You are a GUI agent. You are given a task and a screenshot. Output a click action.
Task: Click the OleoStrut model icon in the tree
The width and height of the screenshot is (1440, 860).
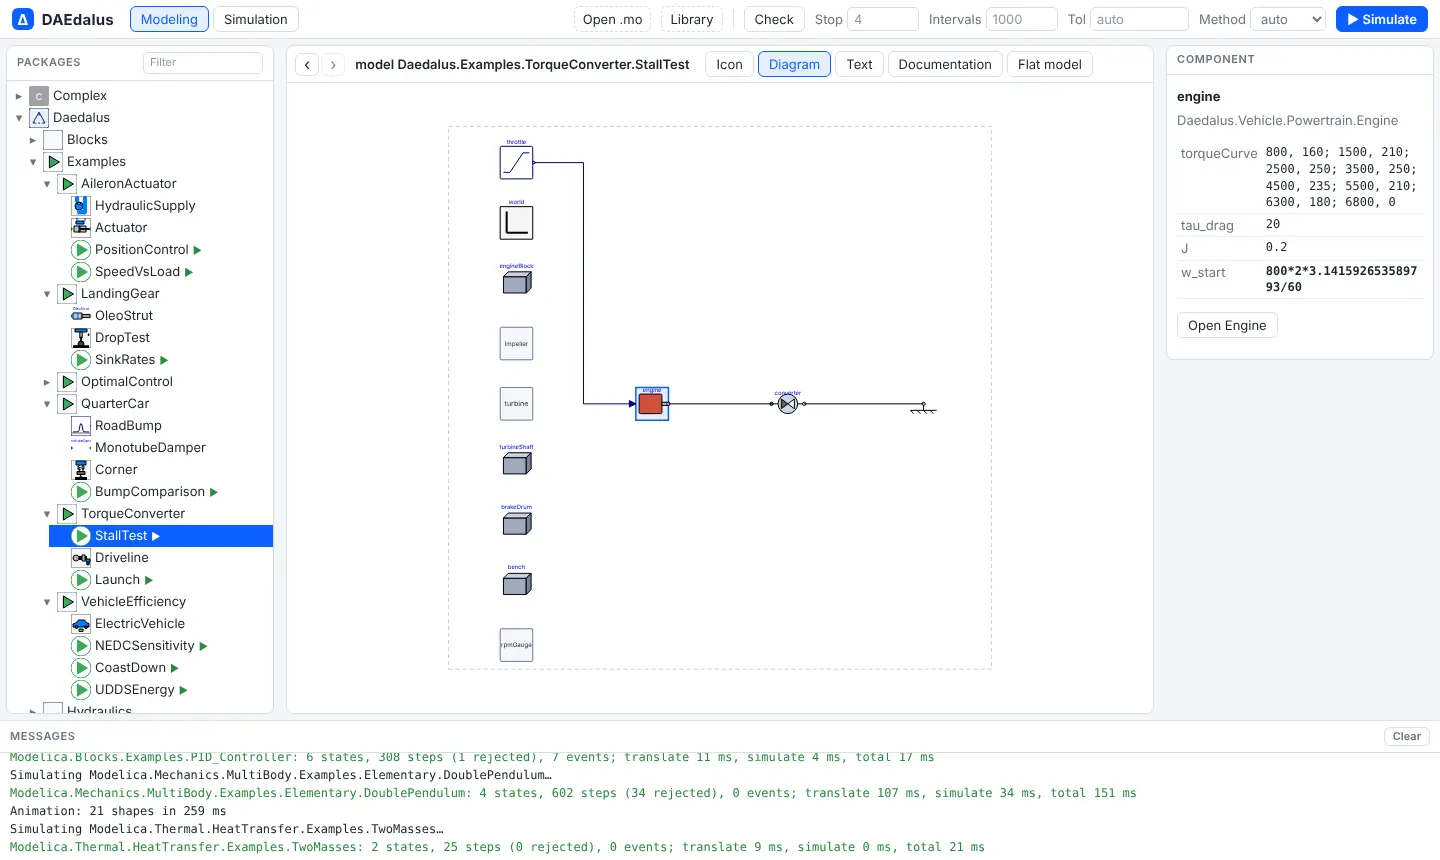tap(81, 316)
